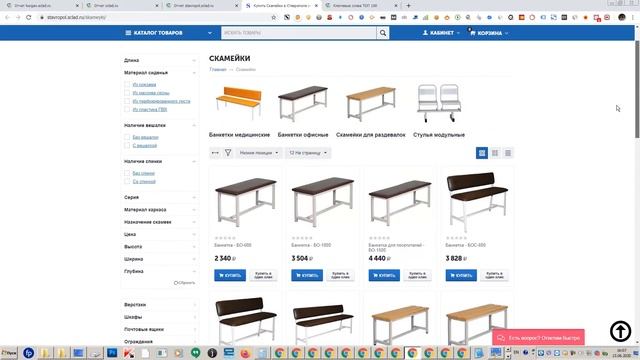Expand the Длина filter section
The width and height of the screenshot is (640, 360).
(x=160, y=60)
